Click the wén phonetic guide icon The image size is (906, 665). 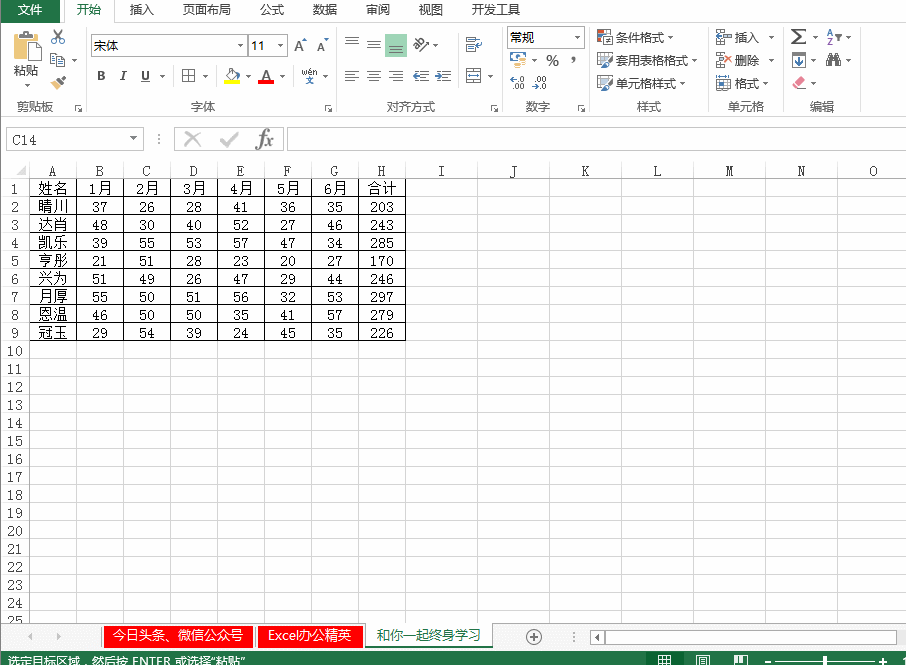[309, 76]
